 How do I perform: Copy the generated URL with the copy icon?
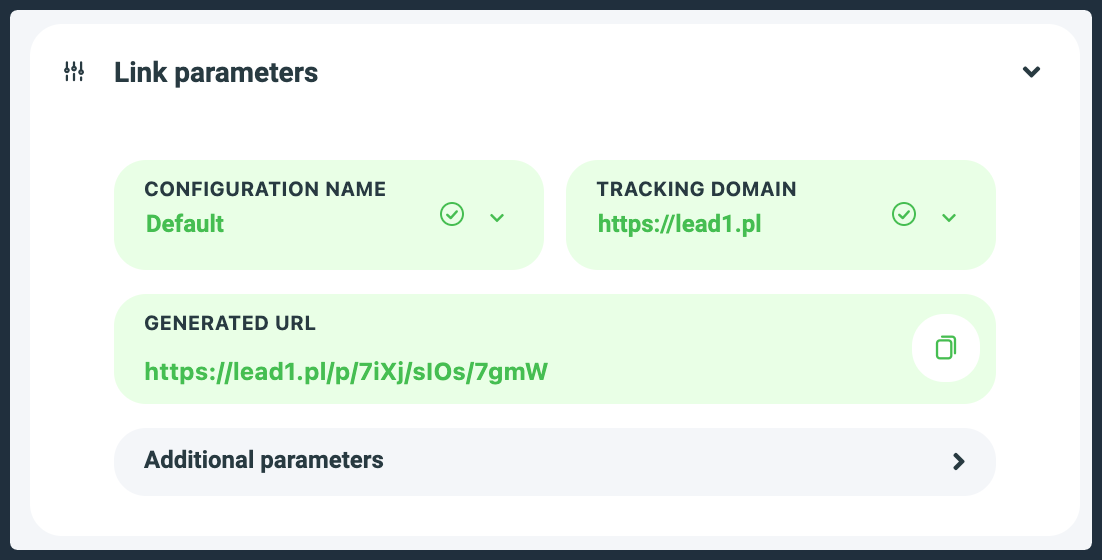(x=945, y=348)
